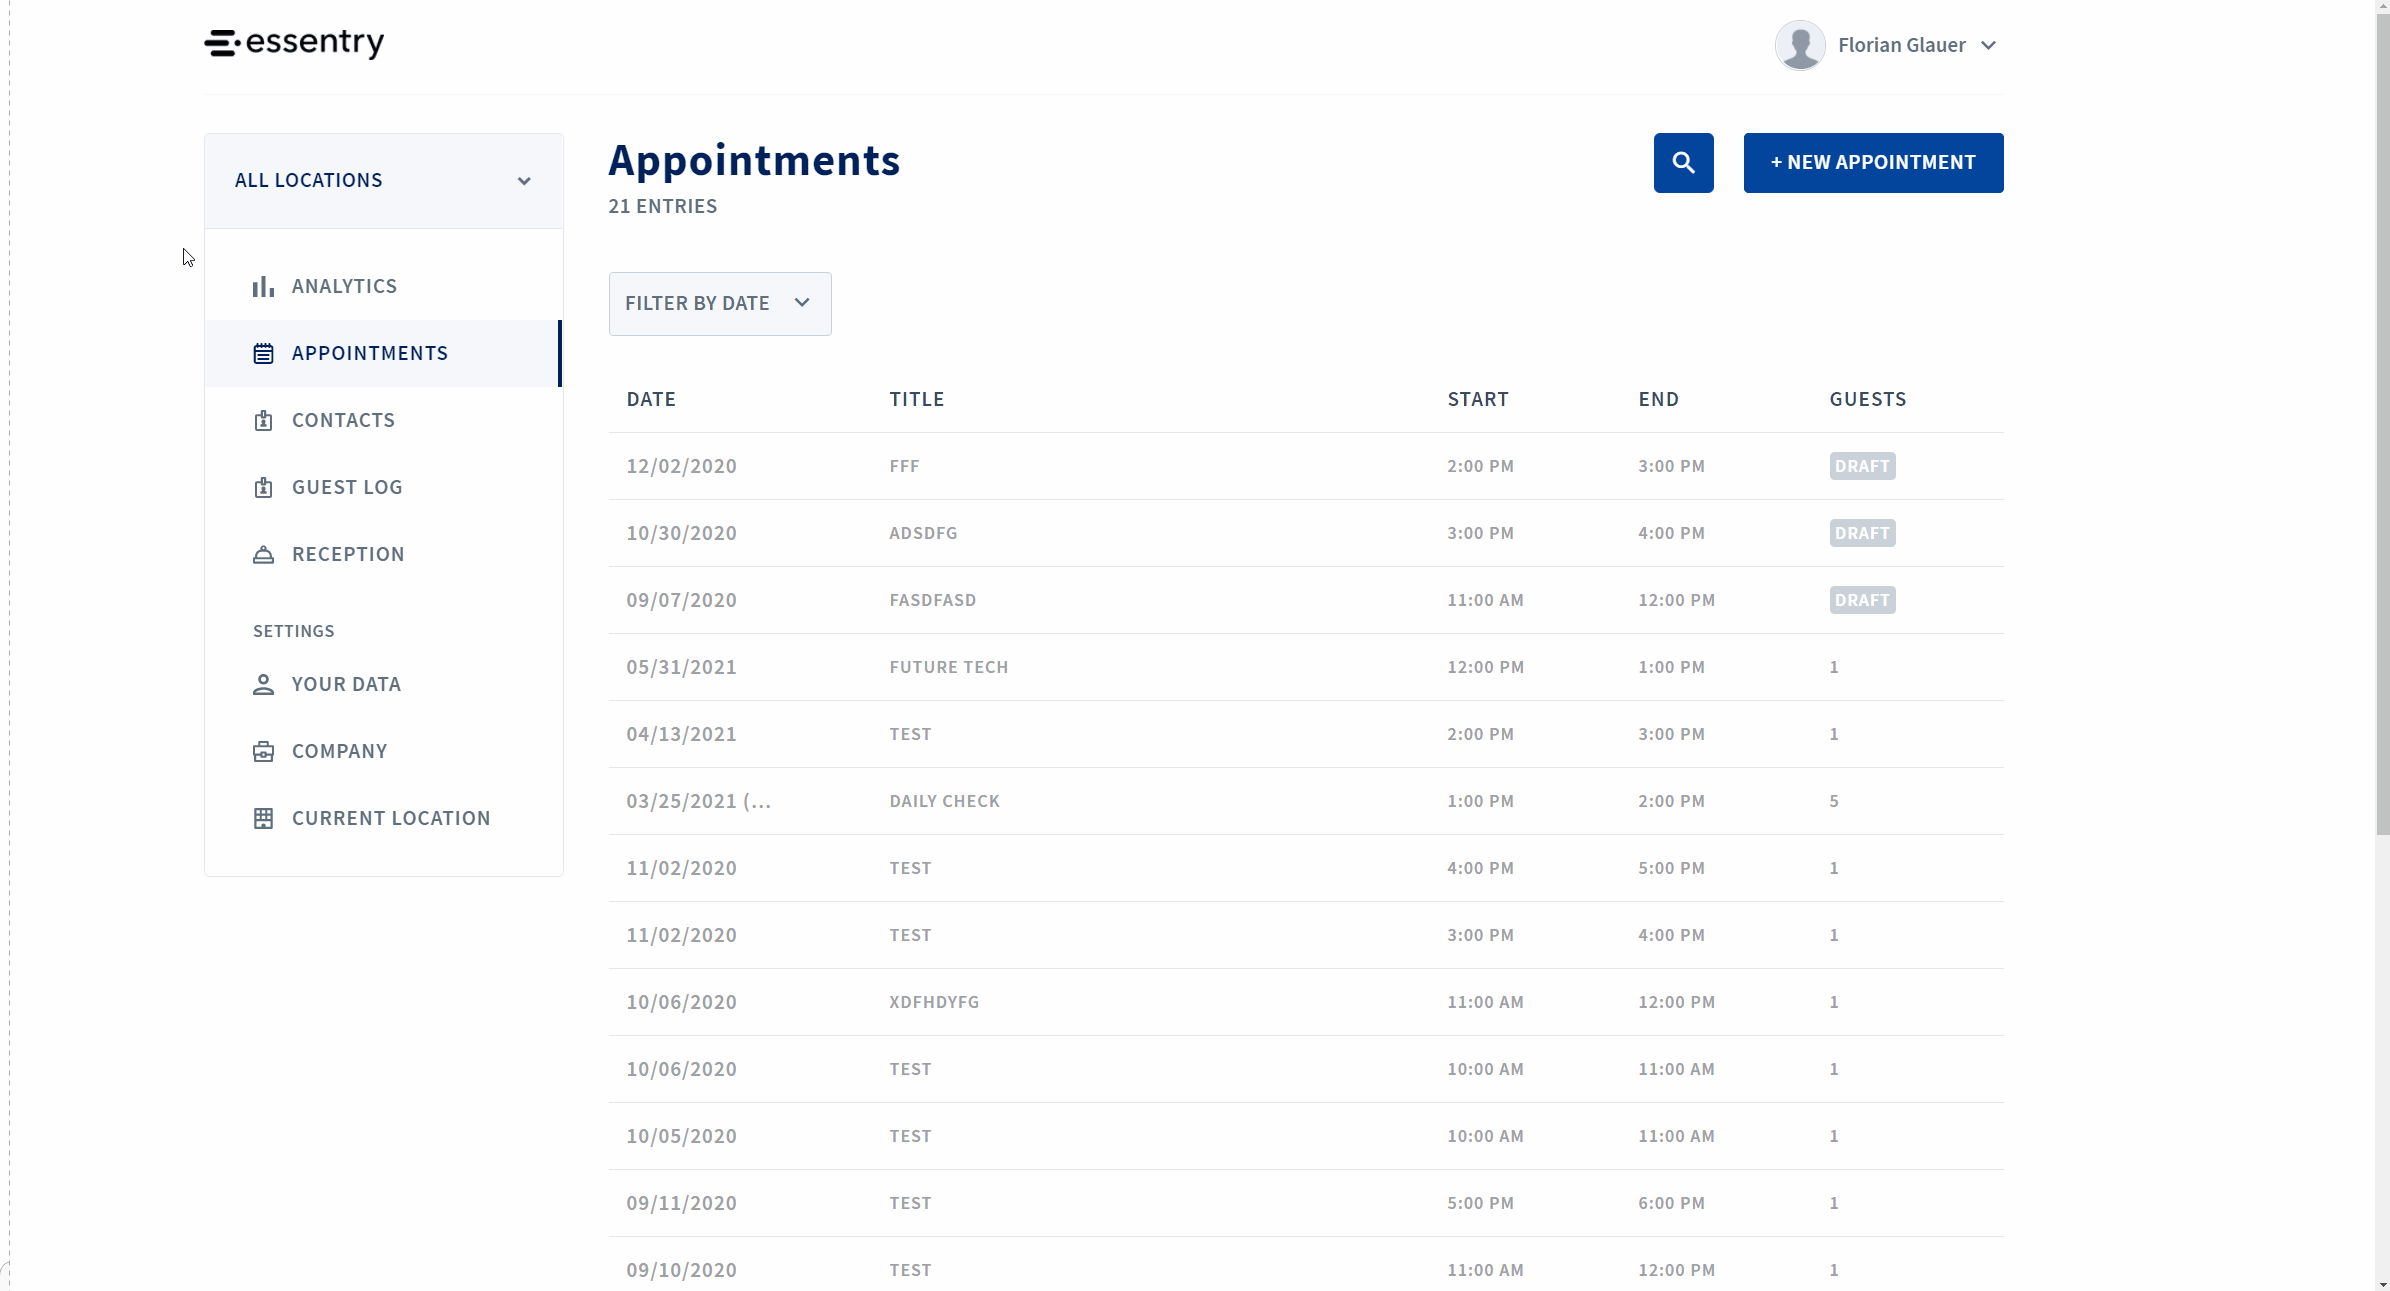Viewport: 2390px width, 1291px height.
Task: Open Contacts in the sidebar
Action: coord(384,421)
